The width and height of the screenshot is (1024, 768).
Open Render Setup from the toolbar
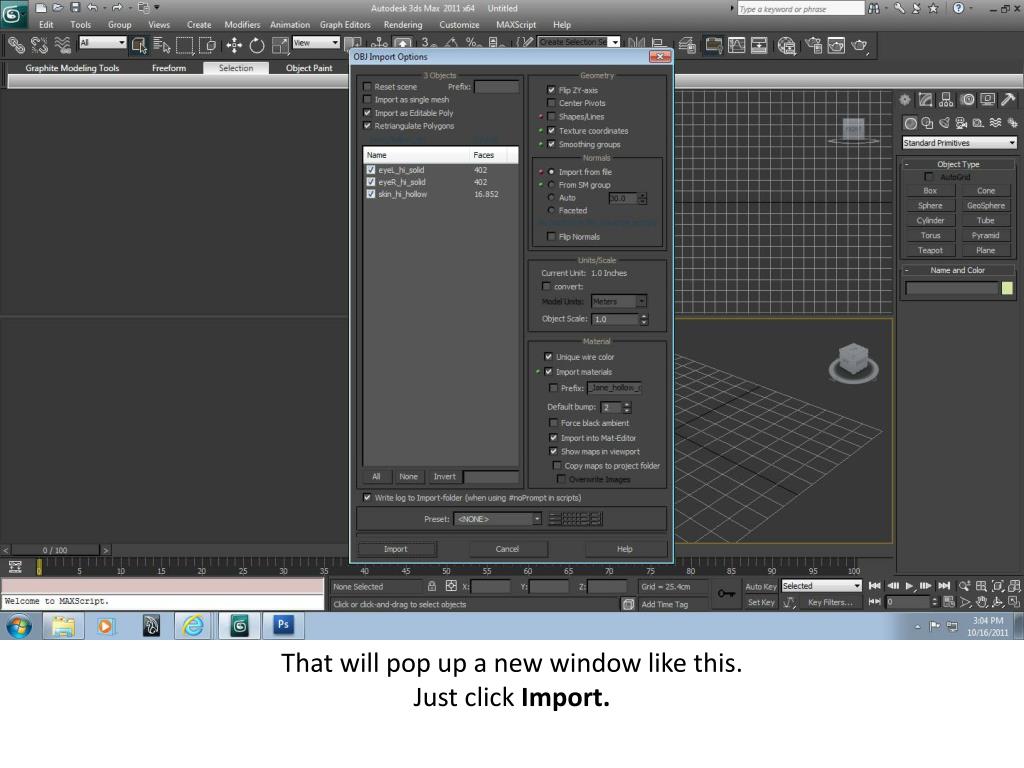coord(813,45)
